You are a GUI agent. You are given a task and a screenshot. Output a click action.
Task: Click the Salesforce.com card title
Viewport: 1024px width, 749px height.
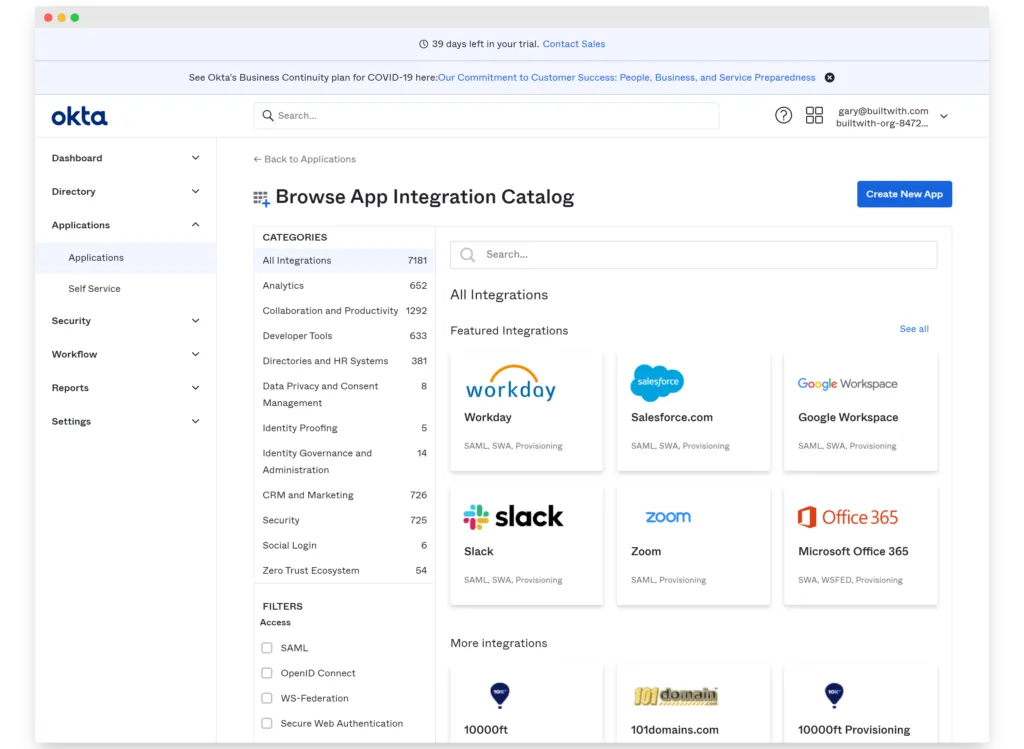tap(671, 417)
